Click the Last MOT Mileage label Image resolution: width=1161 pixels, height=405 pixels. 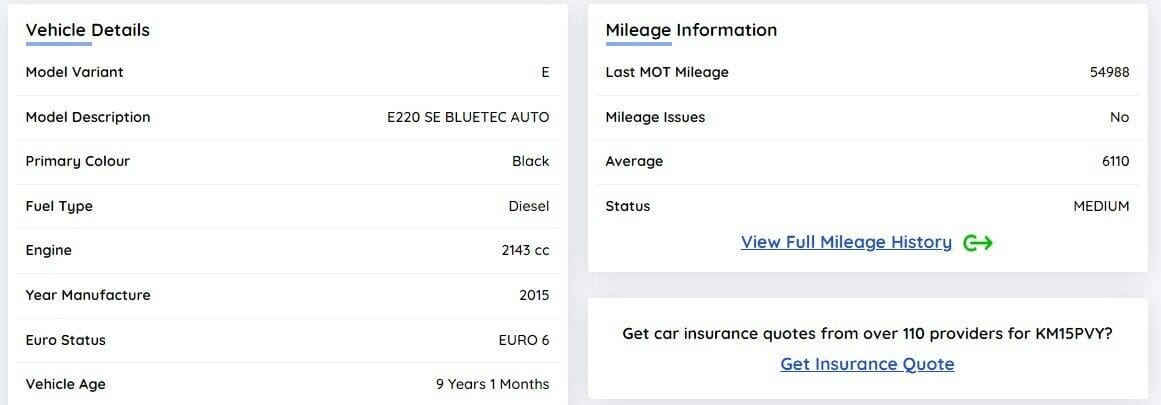pyautogui.click(x=667, y=72)
